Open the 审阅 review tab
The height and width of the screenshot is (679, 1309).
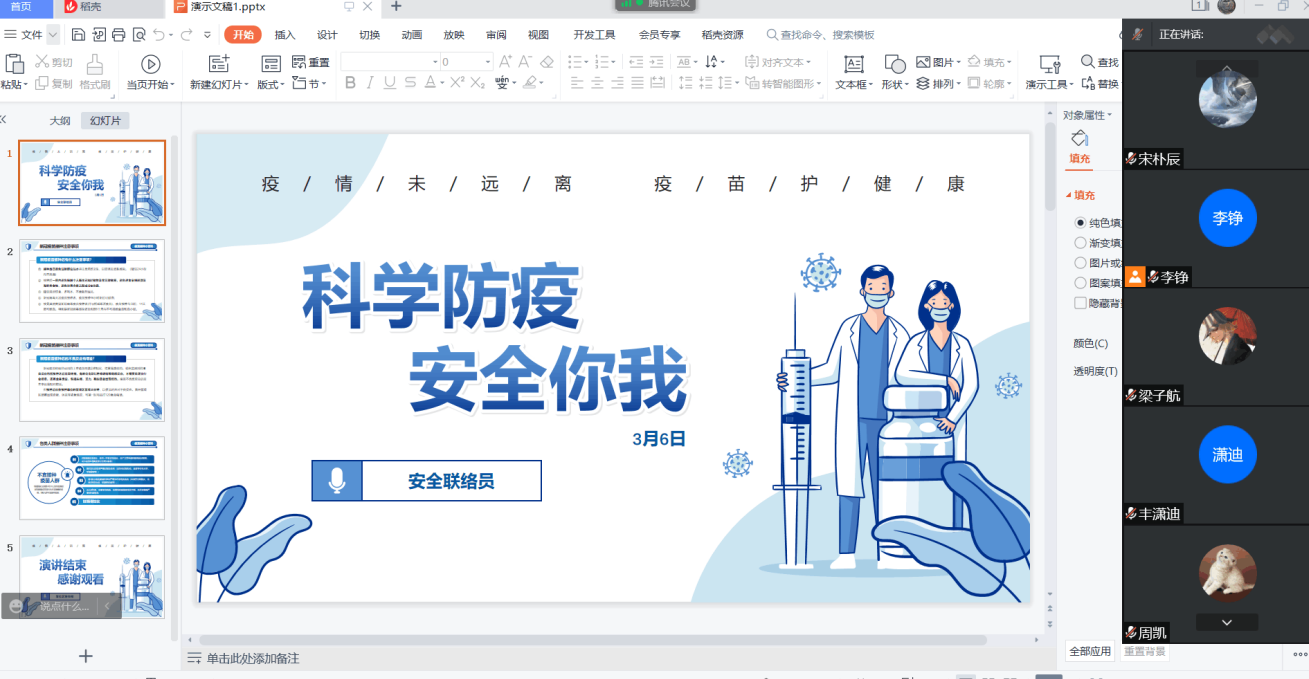[496, 35]
